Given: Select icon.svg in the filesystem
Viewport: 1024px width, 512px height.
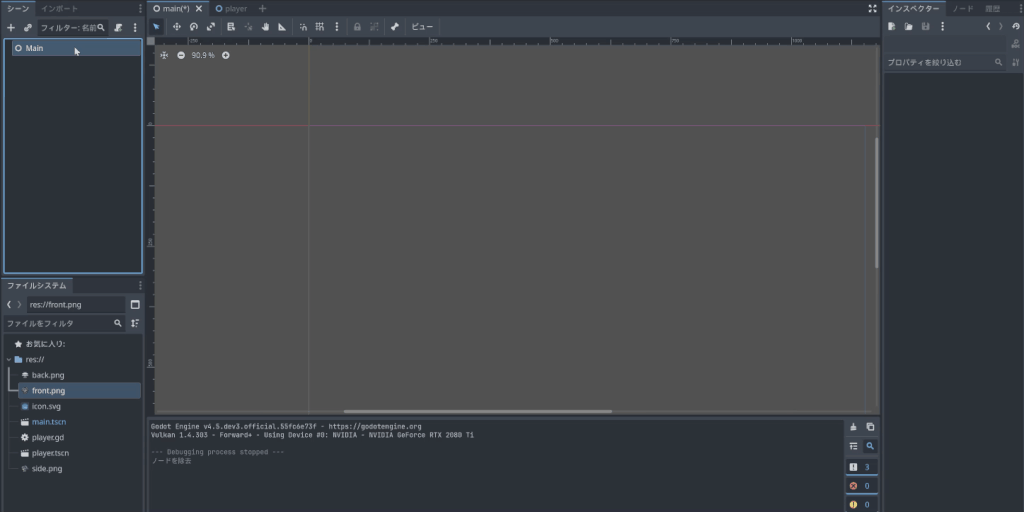Looking at the screenshot, I should pos(80,406).
